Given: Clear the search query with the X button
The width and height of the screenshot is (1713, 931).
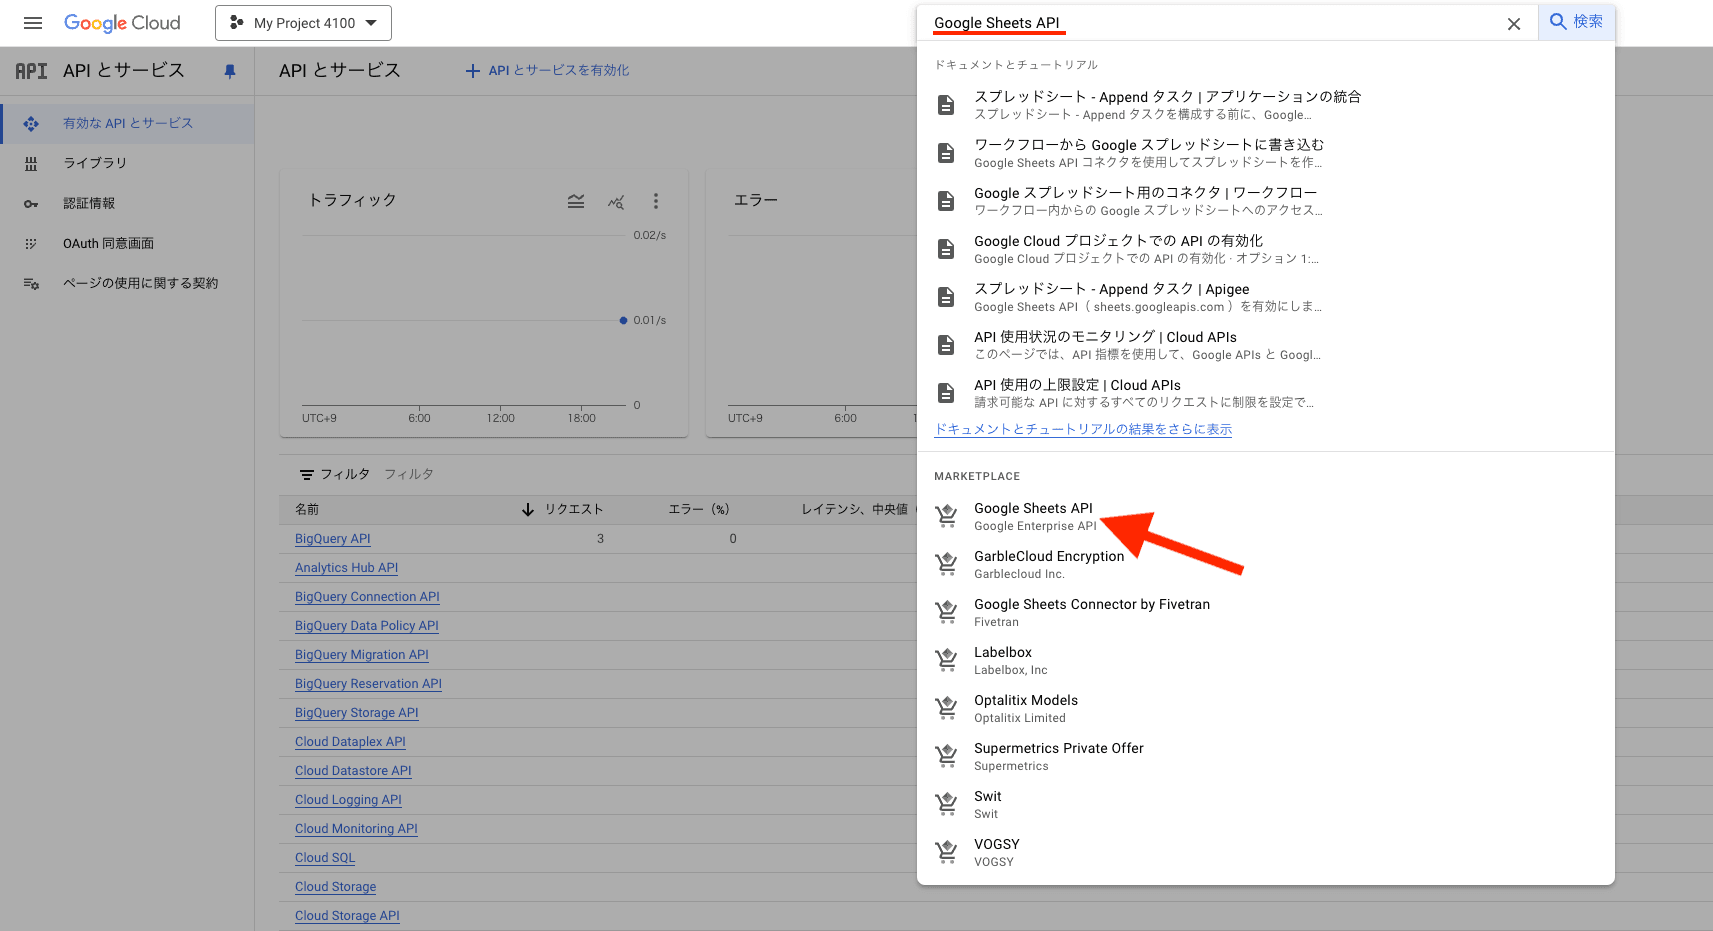Looking at the screenshot, I should (1514, 23).
